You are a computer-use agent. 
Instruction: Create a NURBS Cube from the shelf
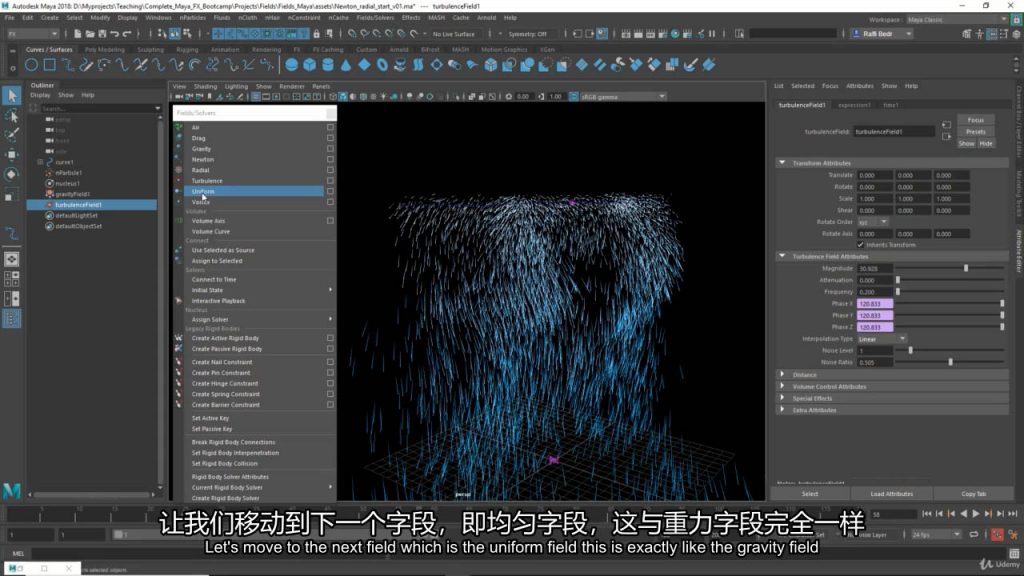tap(310, 65)
